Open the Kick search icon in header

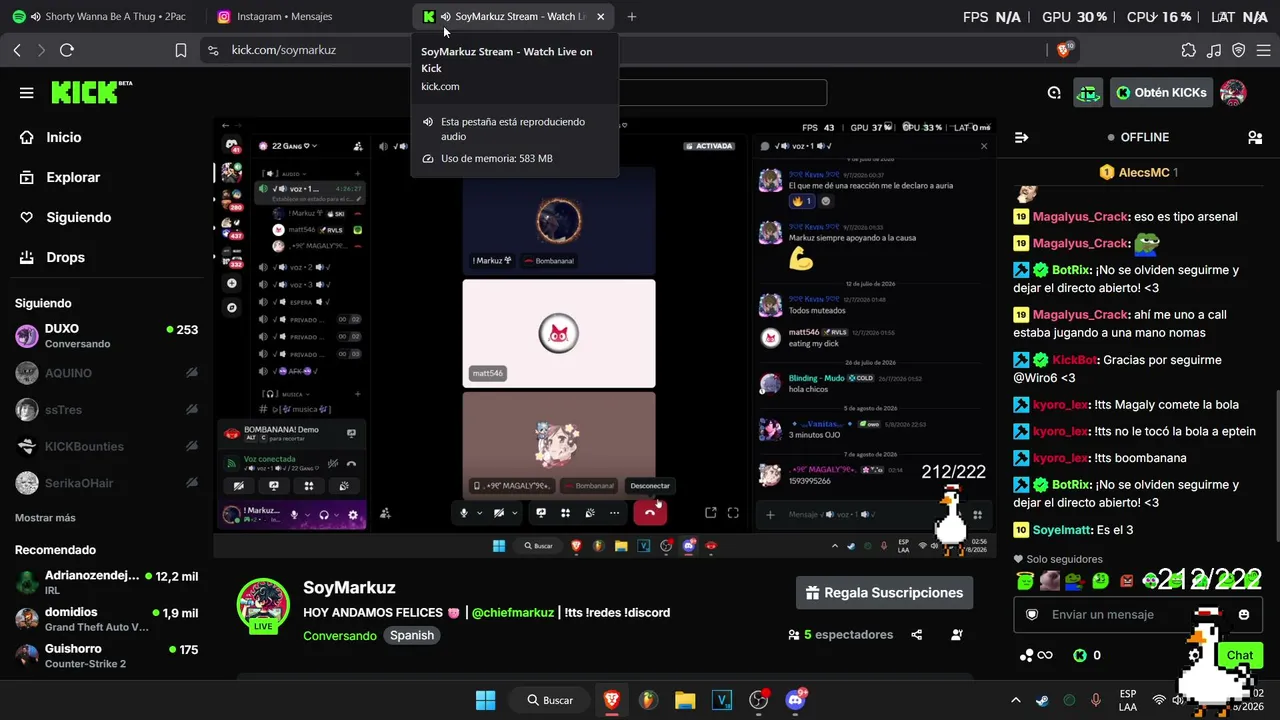click(x=1054, y=93)
